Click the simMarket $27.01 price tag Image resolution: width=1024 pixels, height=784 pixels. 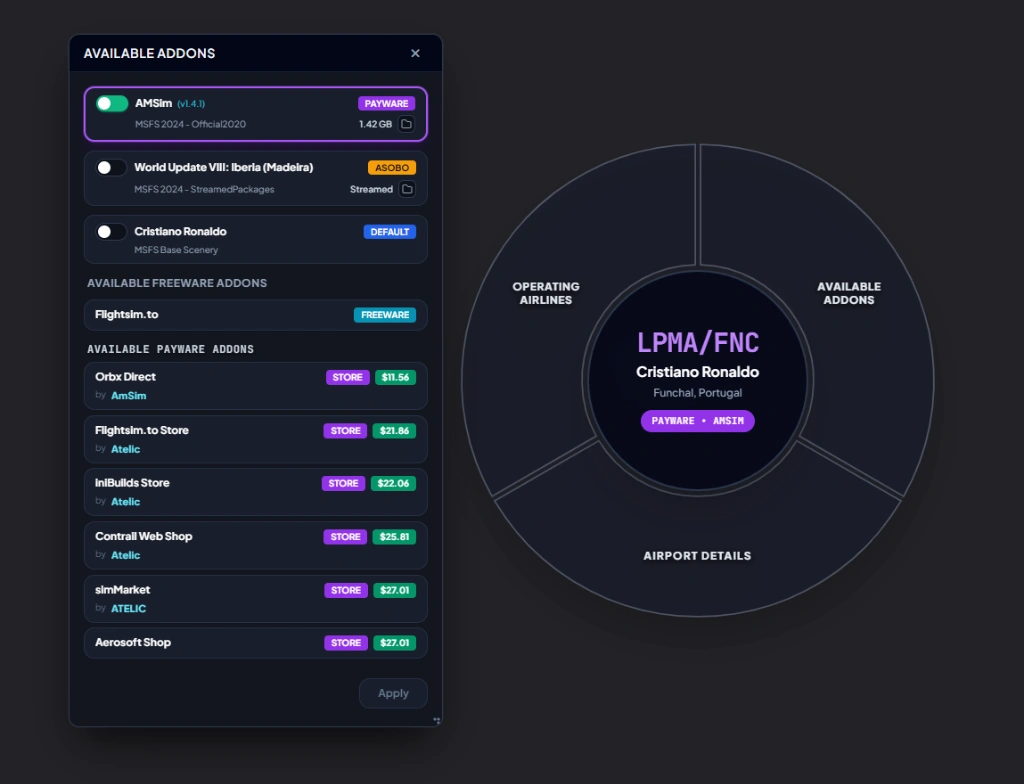click(394, 591)
